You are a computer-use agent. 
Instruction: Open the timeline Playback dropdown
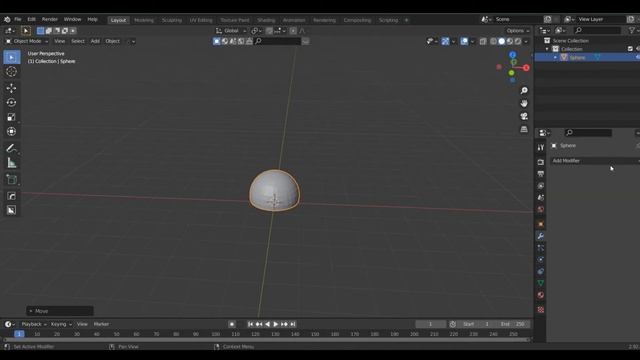(x=34, y=324)
